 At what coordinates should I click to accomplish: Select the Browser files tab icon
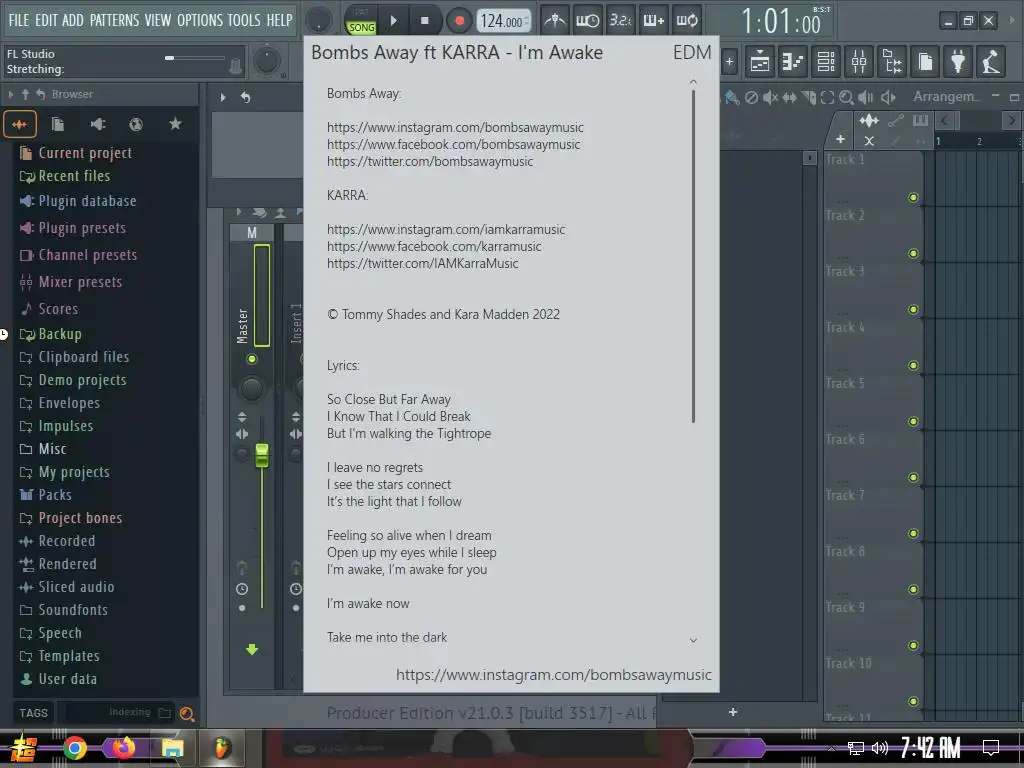pyautogui.click(x=57, y=124)
